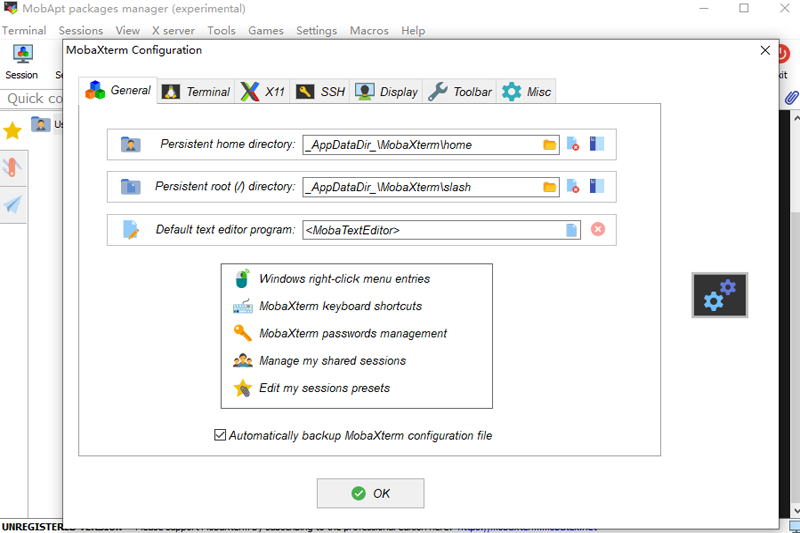800x533 pixels.
Task: Clear default text editor with red X
Action: [598, 229]
